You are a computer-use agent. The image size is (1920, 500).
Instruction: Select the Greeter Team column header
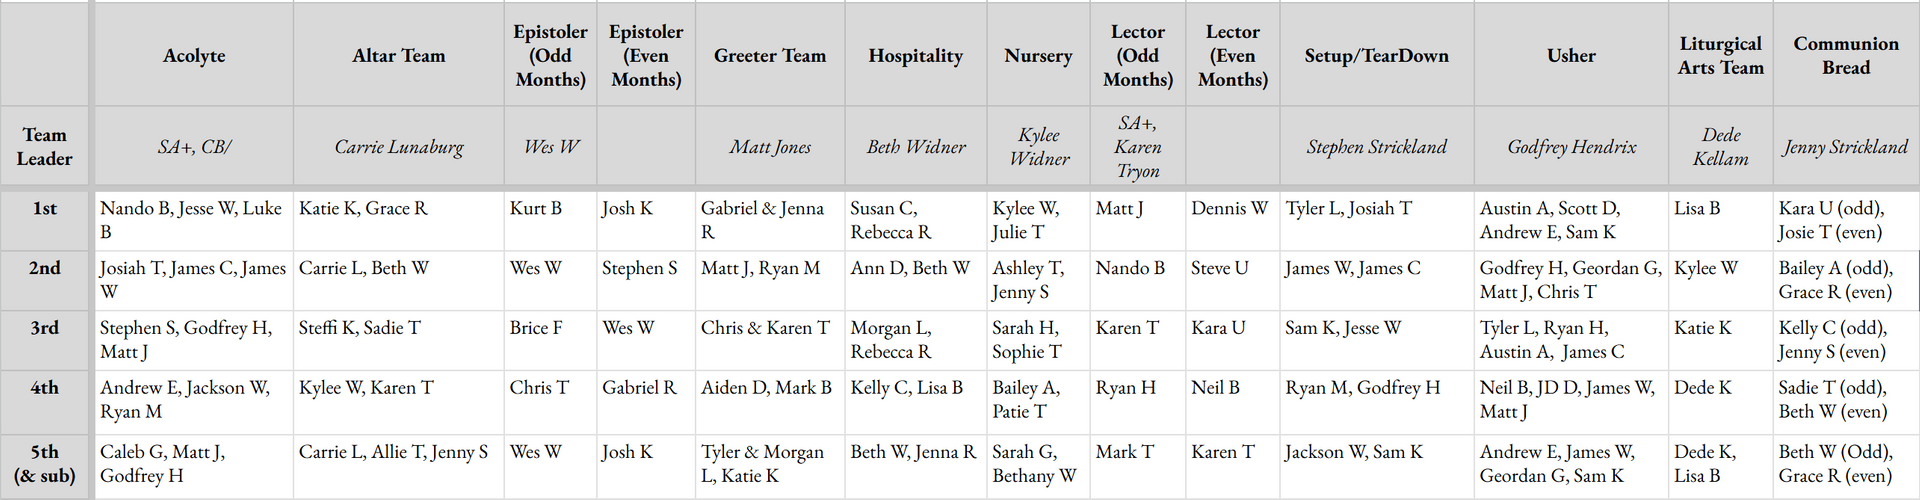tap(770, 55)
